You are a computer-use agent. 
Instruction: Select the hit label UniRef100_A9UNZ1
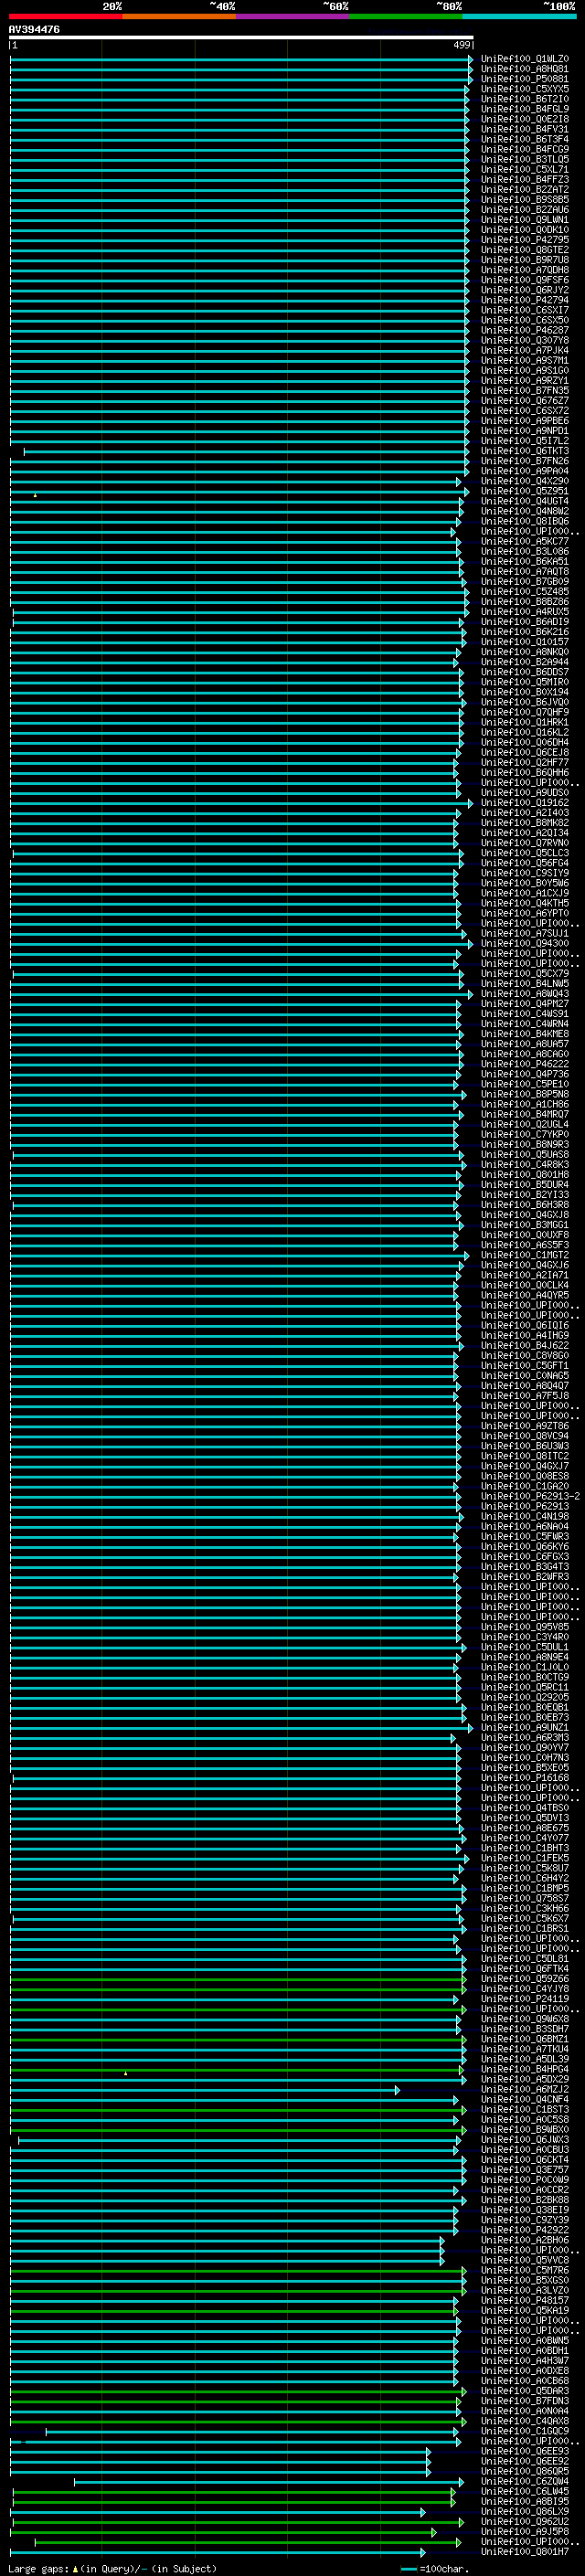pos(525,1727)
